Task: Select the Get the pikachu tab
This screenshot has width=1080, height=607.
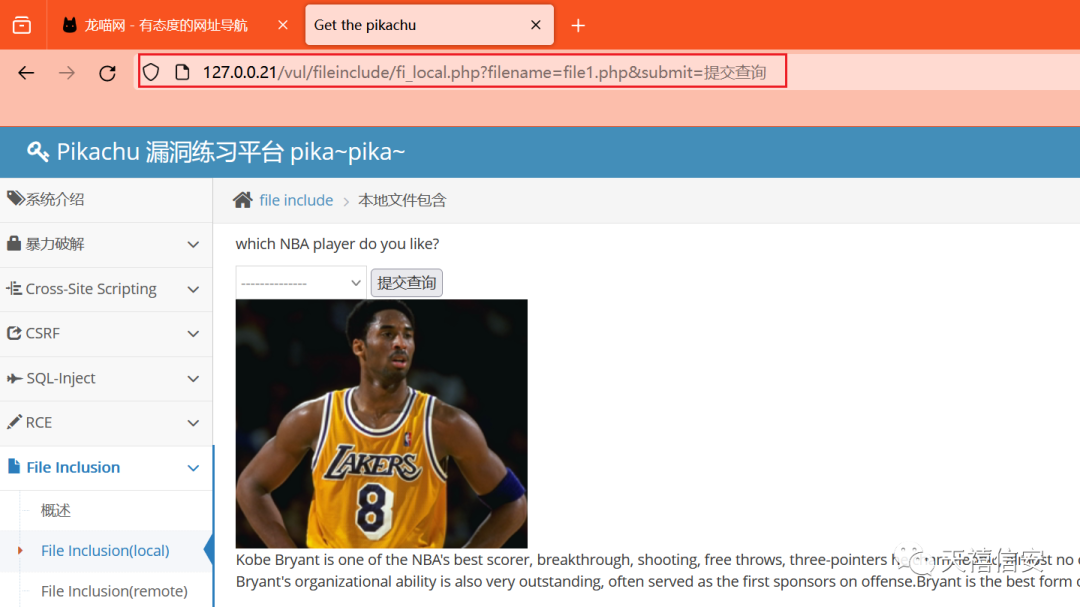Action: point(429,25)
